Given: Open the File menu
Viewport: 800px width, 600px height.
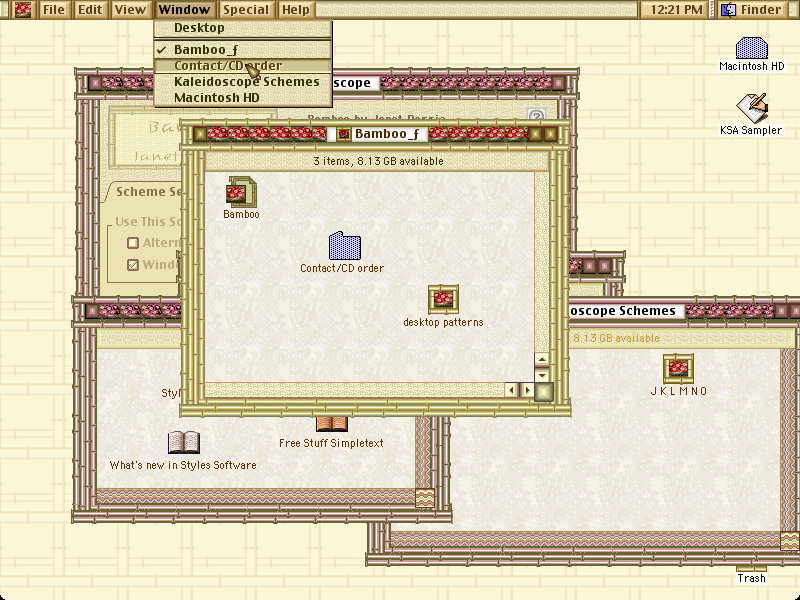Looking at the screenshot, I should point(54,10).
